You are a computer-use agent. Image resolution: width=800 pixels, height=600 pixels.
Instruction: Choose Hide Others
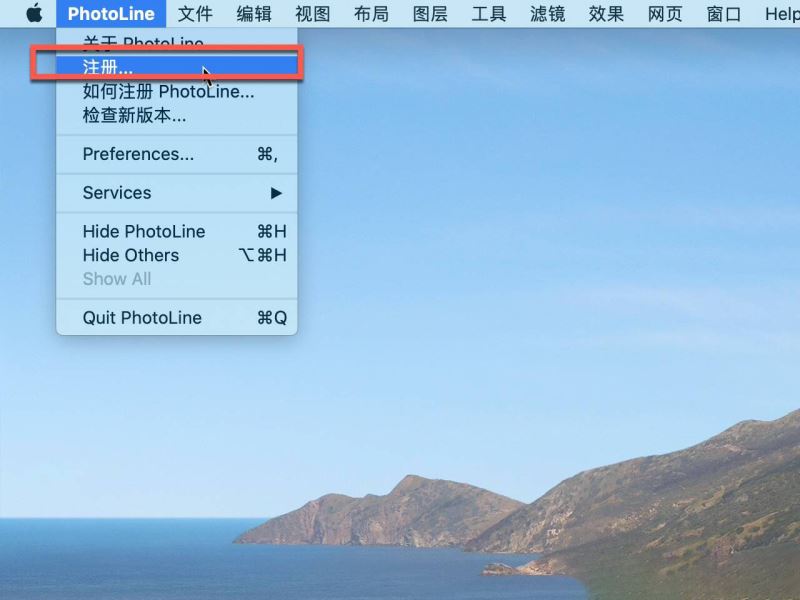point(177,255)
